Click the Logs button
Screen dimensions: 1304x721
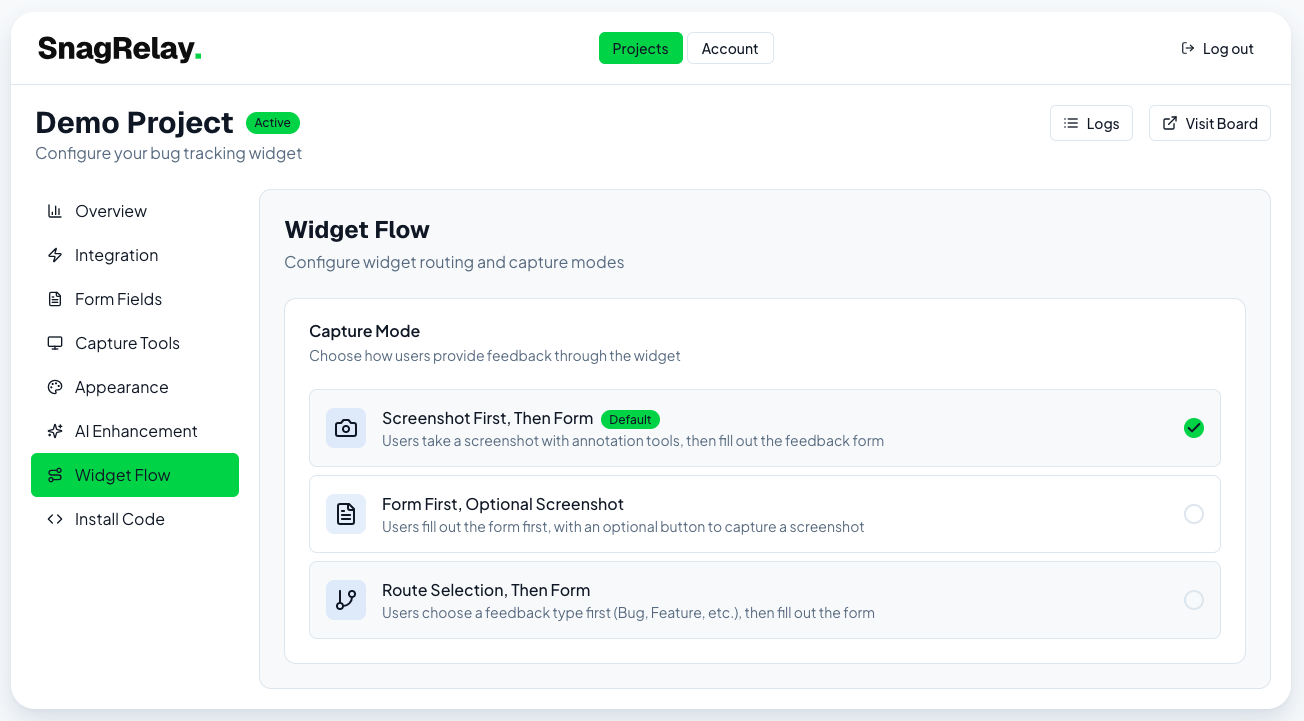[1091, 123]
